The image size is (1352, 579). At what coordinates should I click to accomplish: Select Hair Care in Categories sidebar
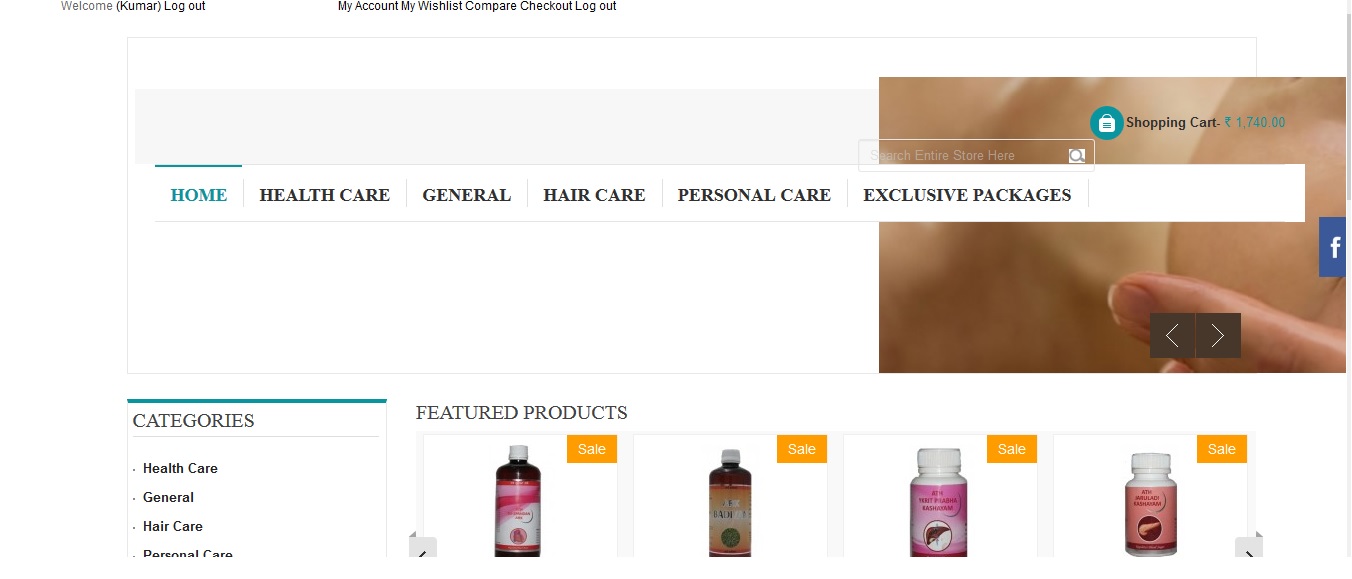pos(173,526)
